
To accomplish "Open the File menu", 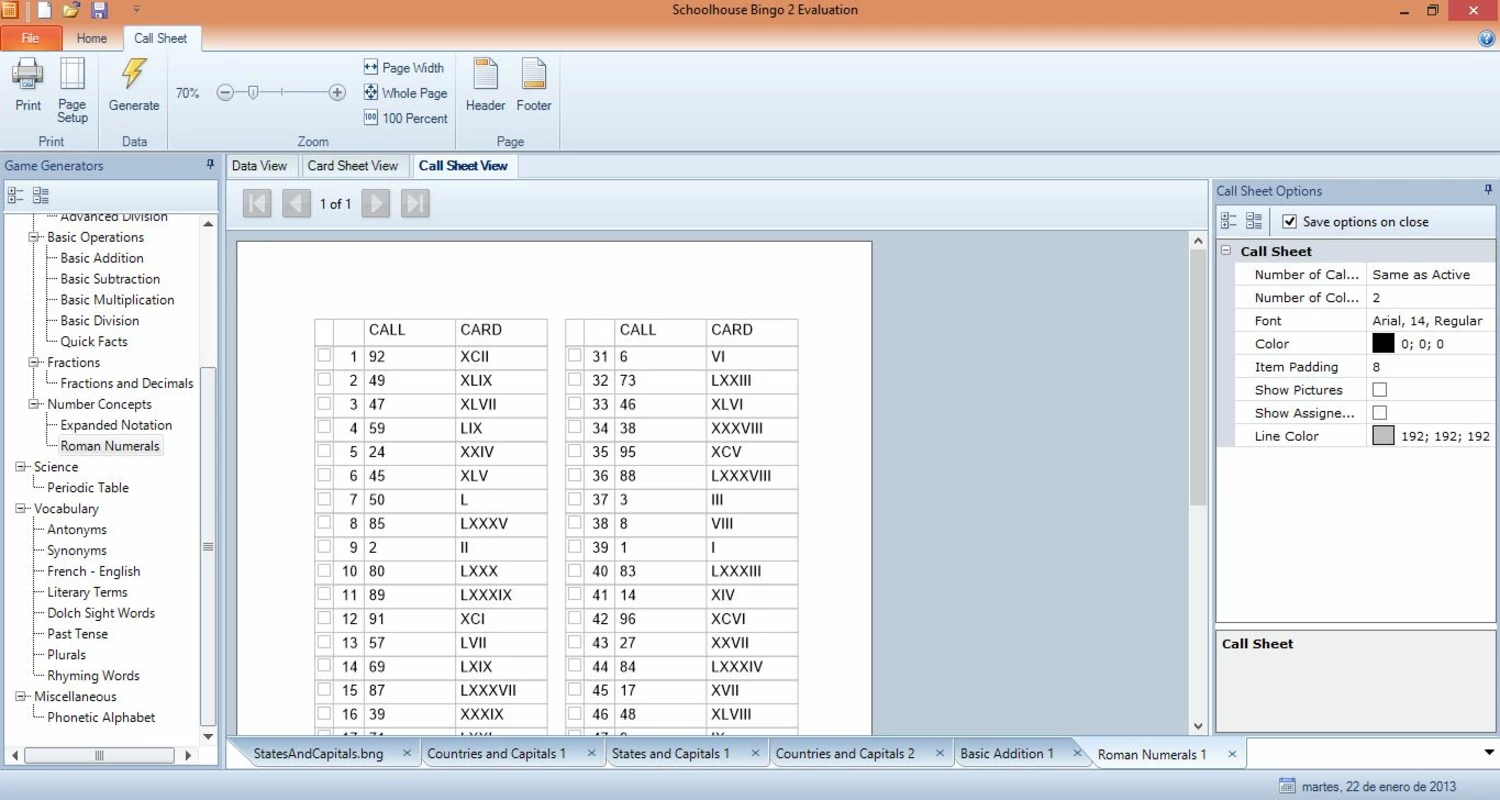I will 31,38.
